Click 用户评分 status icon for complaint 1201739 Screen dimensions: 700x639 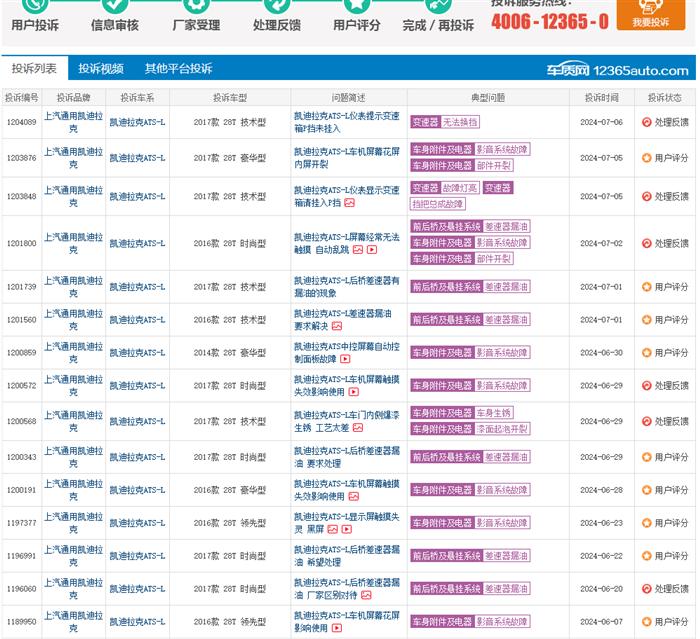(646, 287)
